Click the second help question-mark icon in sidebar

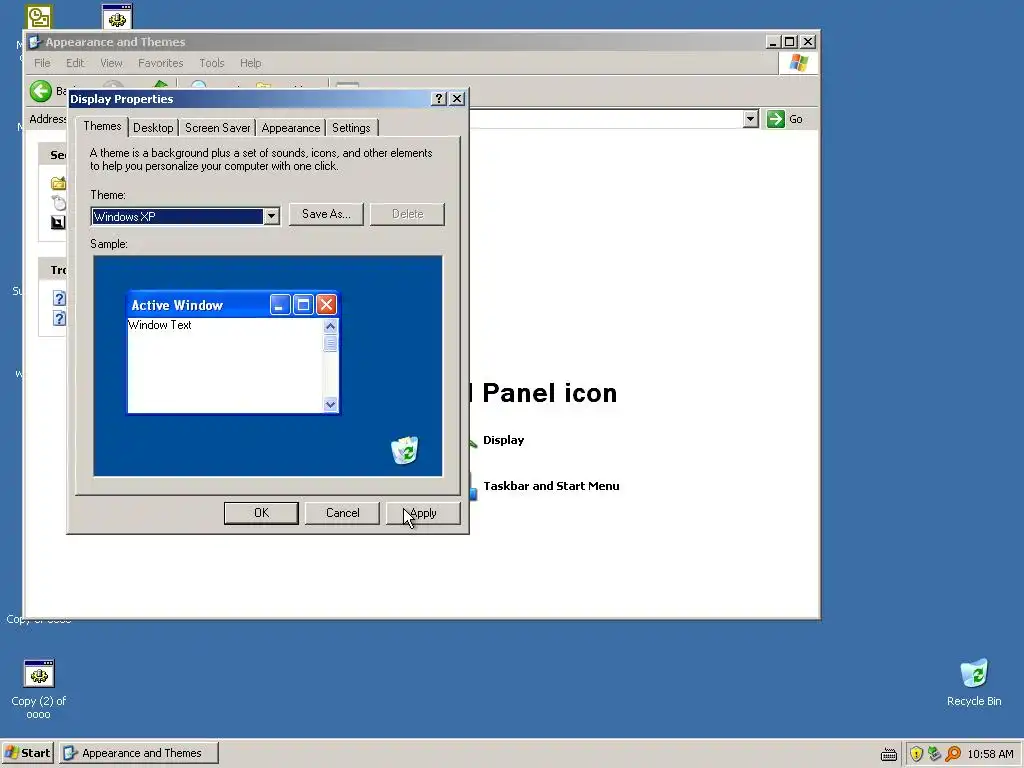(x=59, y=317)
